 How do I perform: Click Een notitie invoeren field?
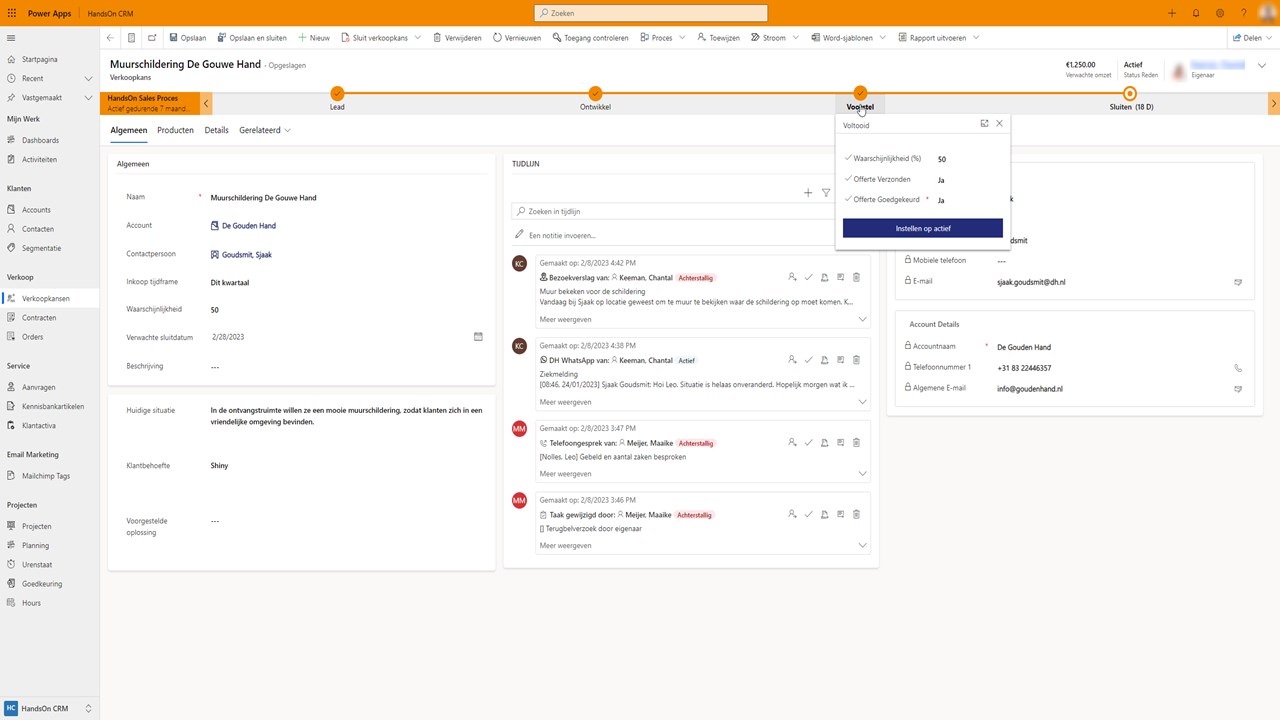[674, 235]
